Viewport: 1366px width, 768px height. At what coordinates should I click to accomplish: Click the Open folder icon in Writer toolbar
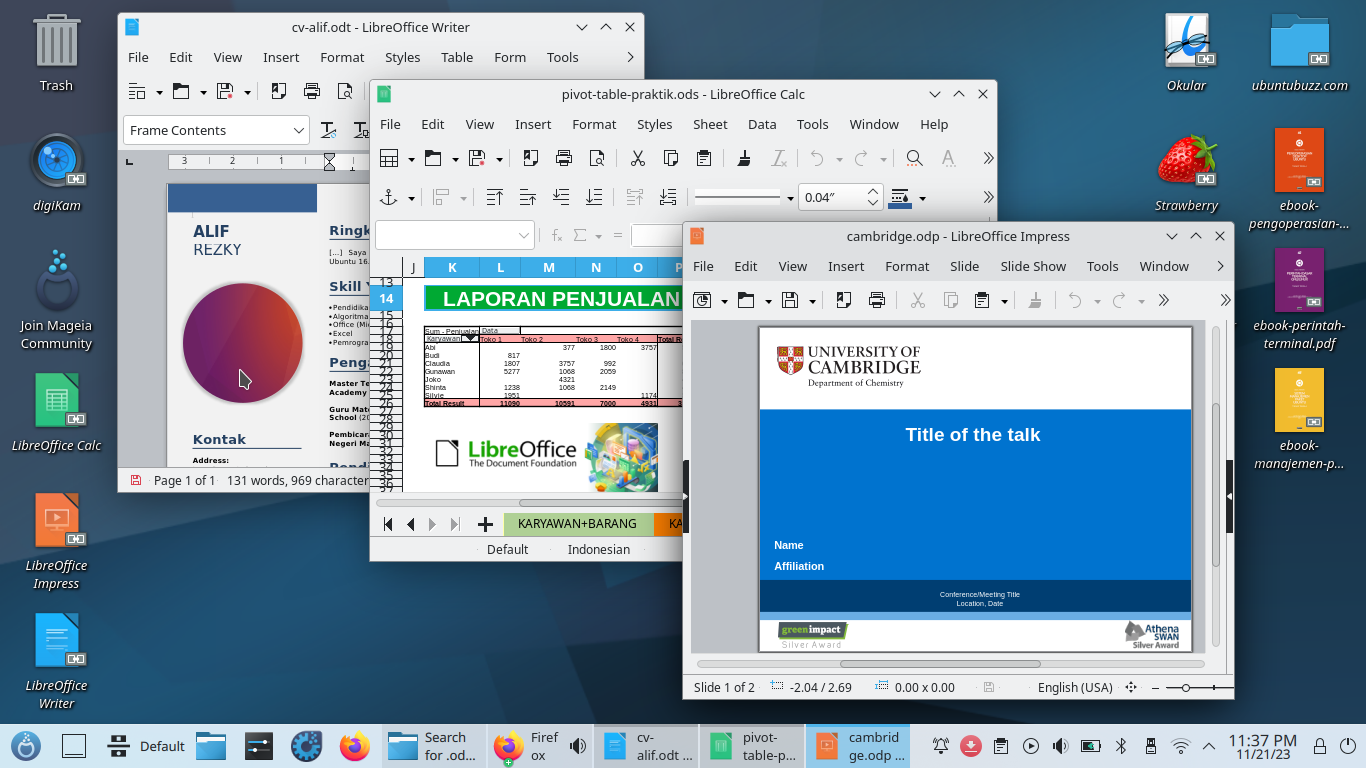coord(181,92)
